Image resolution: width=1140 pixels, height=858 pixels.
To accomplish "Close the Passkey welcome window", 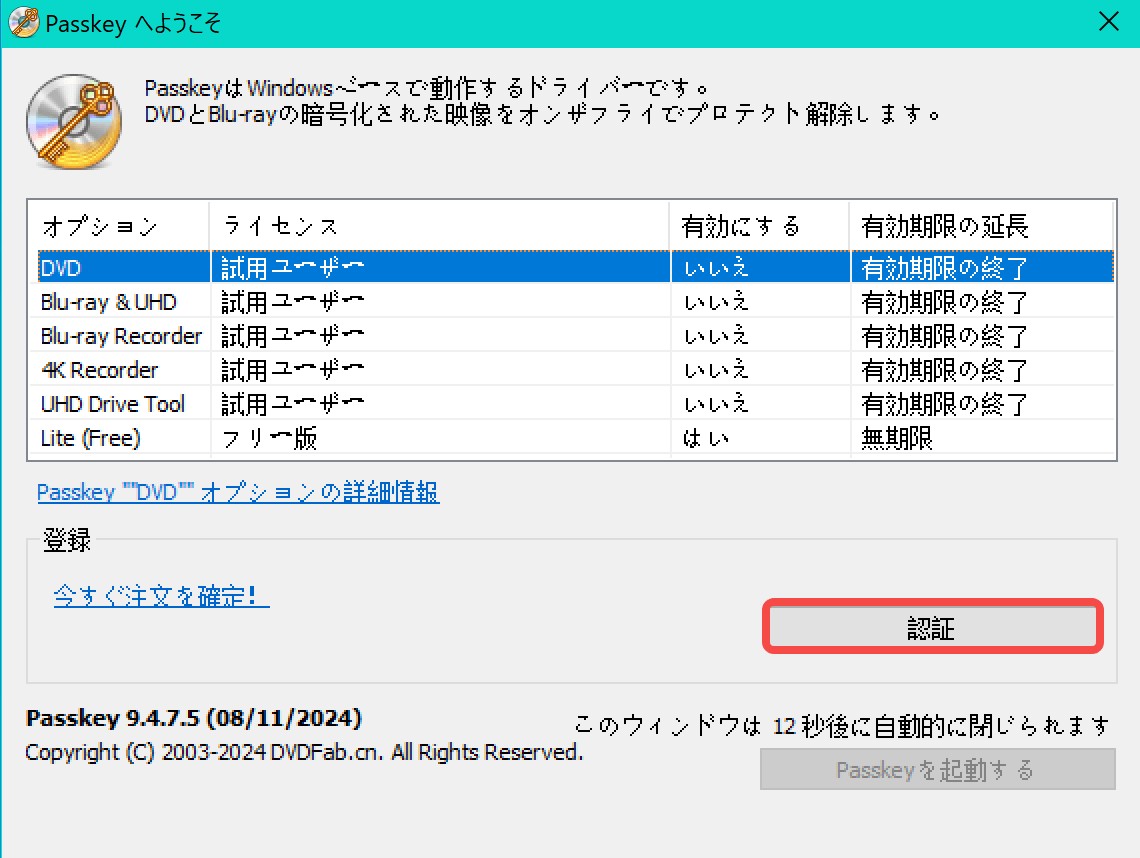I will 1109,22.
